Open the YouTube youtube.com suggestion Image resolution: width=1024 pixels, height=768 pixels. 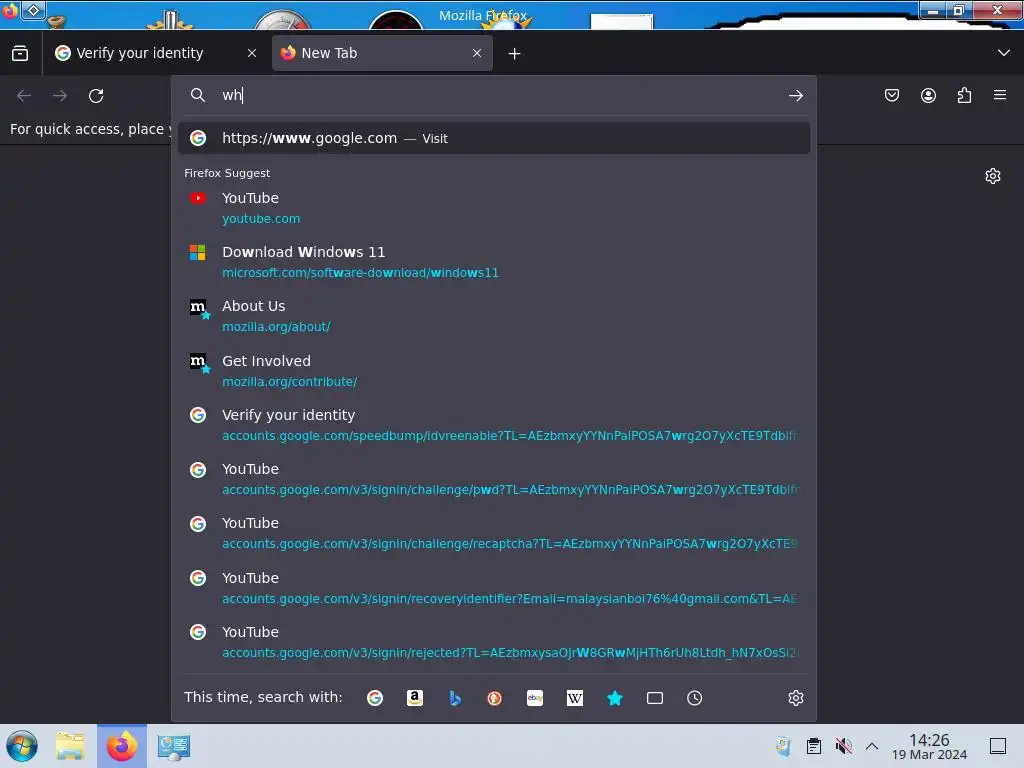494,208
